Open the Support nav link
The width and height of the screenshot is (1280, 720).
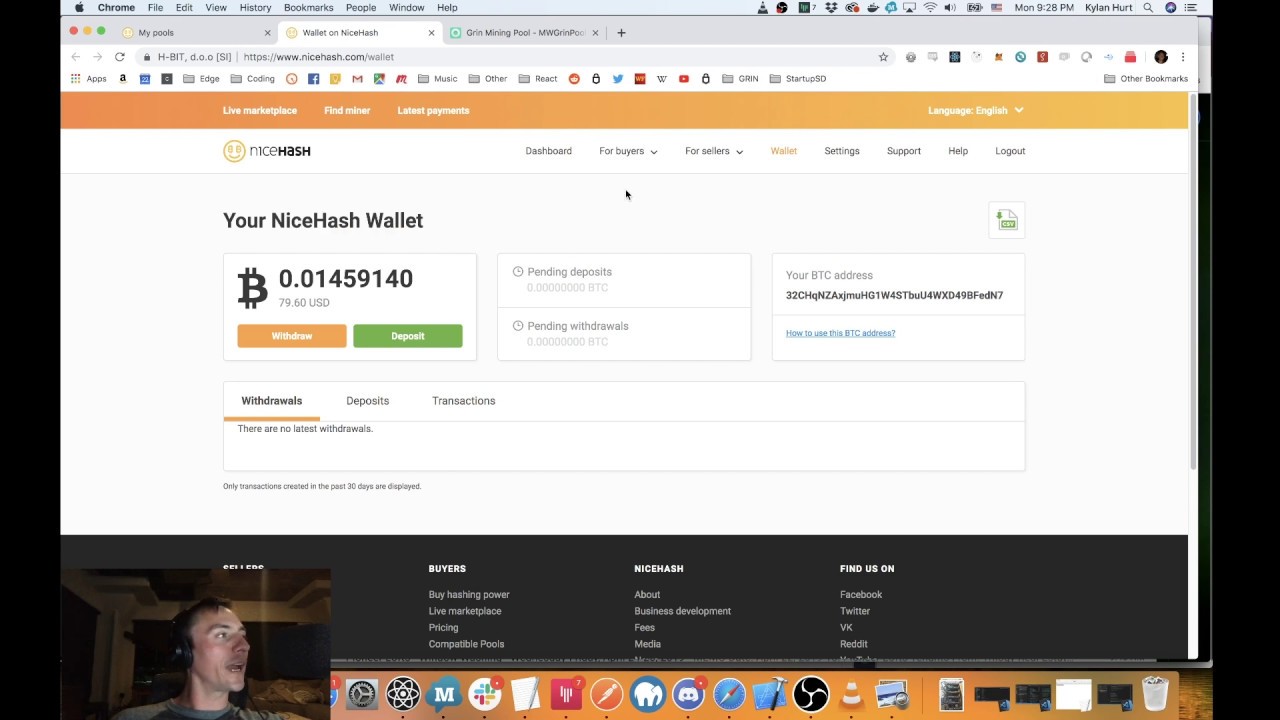[x=904, y=151]
